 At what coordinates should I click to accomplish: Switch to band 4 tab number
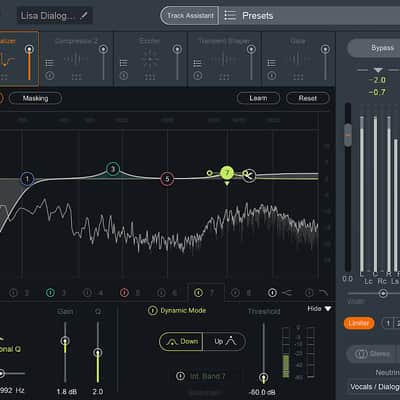coord(100,293)
